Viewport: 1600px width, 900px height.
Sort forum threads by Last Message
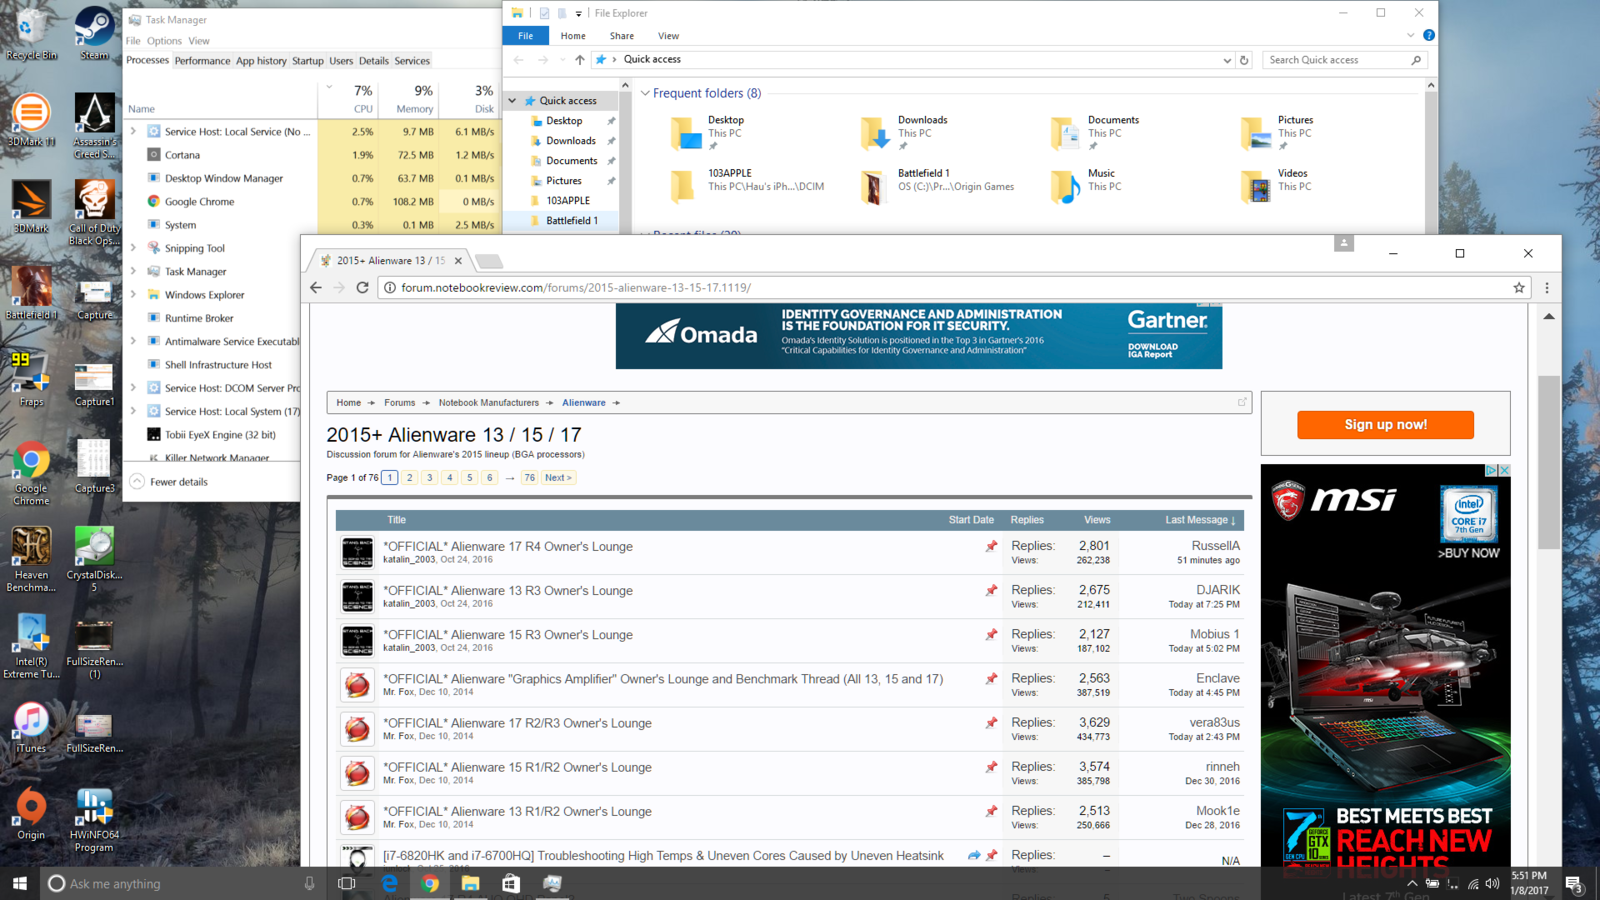[1200, 520]
